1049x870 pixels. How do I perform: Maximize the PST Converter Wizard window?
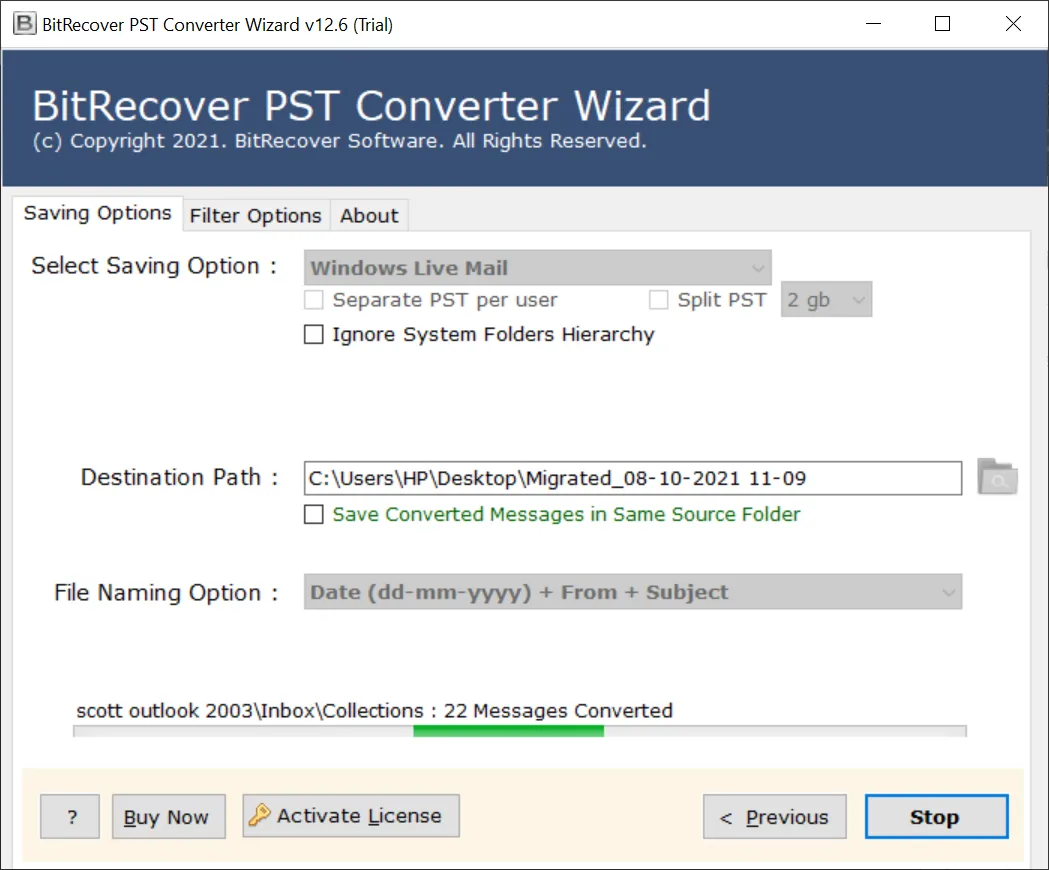click(942, 24)
